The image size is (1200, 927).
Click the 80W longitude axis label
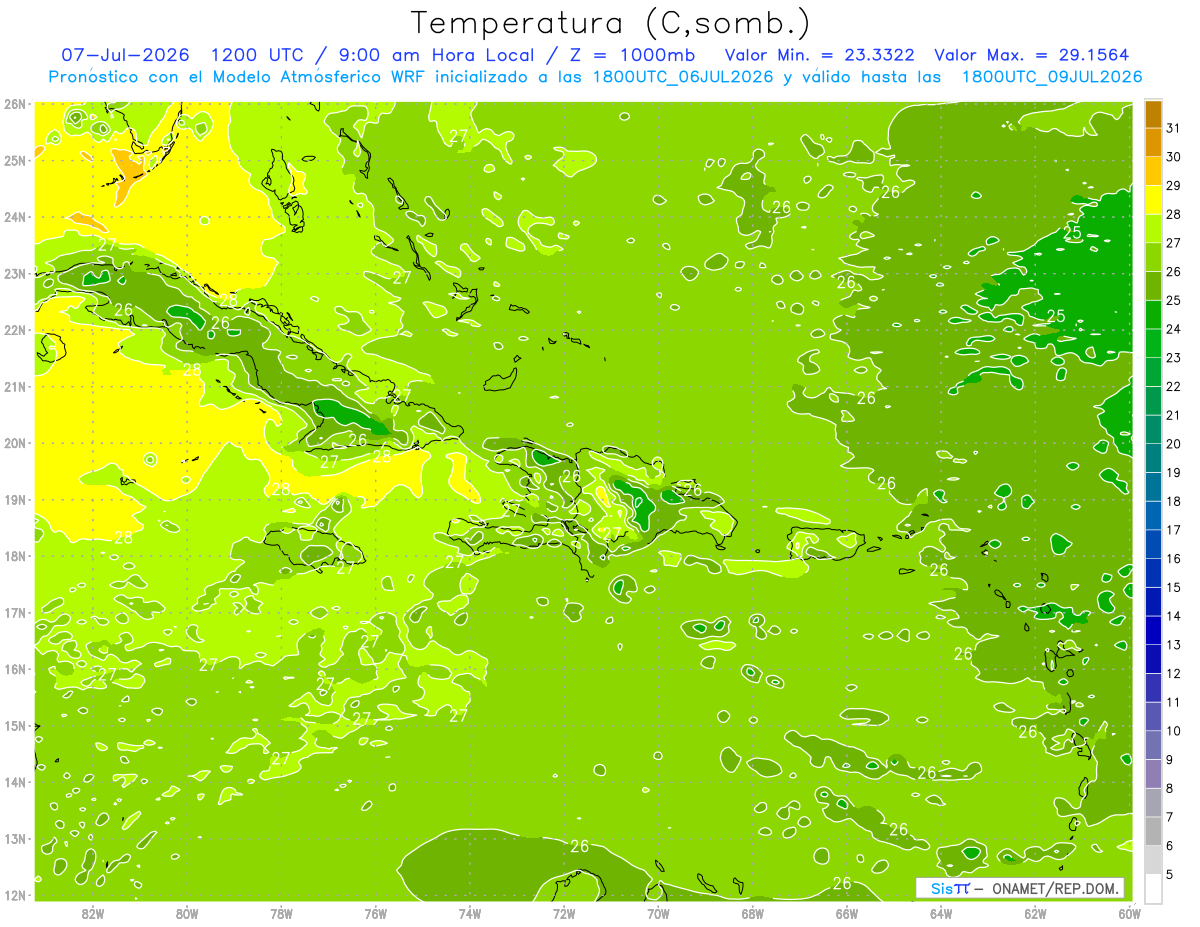point(187,913)
